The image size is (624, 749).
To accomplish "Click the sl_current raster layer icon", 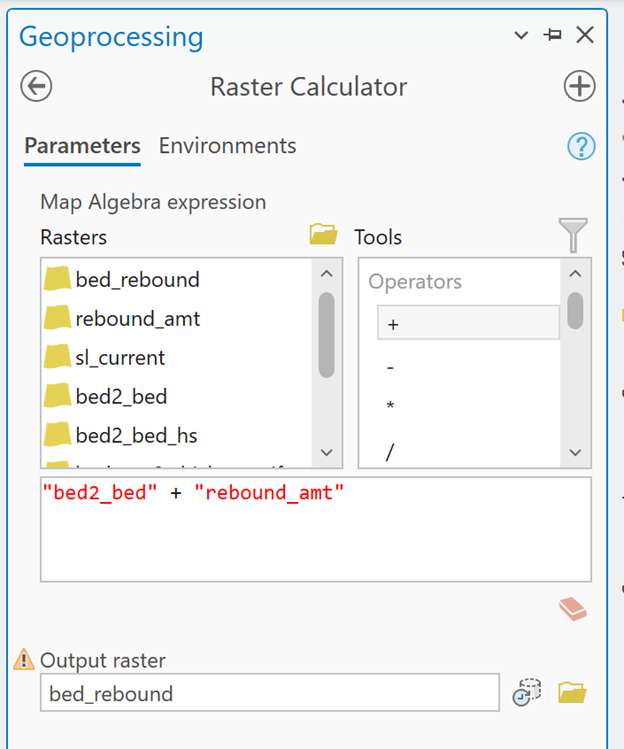I will point(57,357).
